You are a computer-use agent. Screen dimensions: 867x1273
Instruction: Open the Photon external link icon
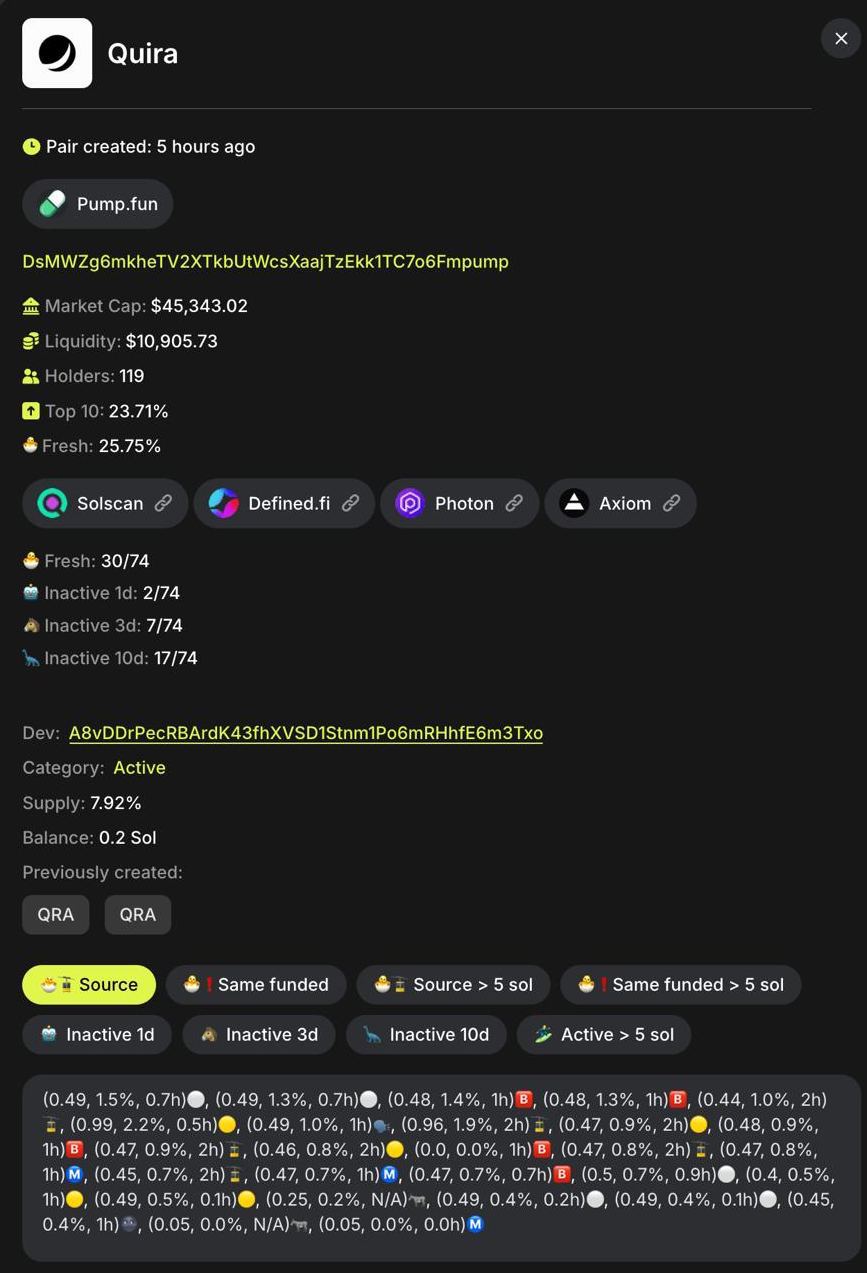point(514,503)
